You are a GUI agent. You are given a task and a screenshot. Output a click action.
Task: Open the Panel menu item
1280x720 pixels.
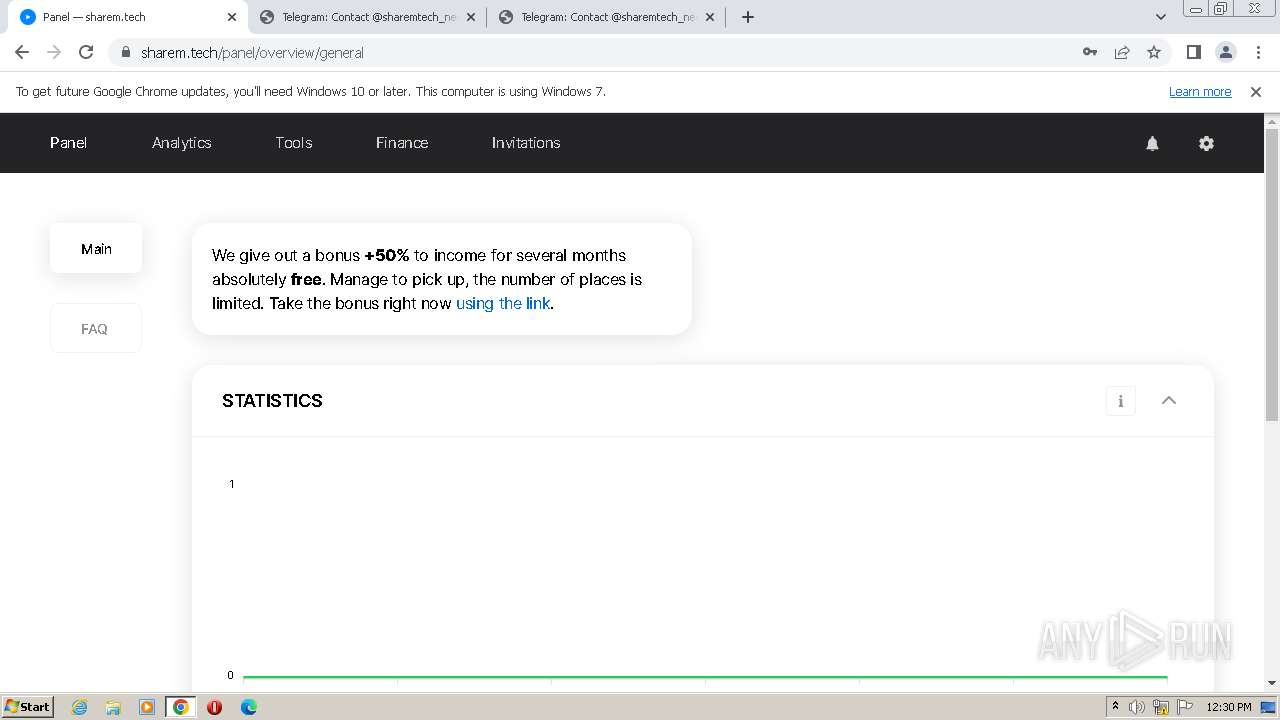click(68, 143)
